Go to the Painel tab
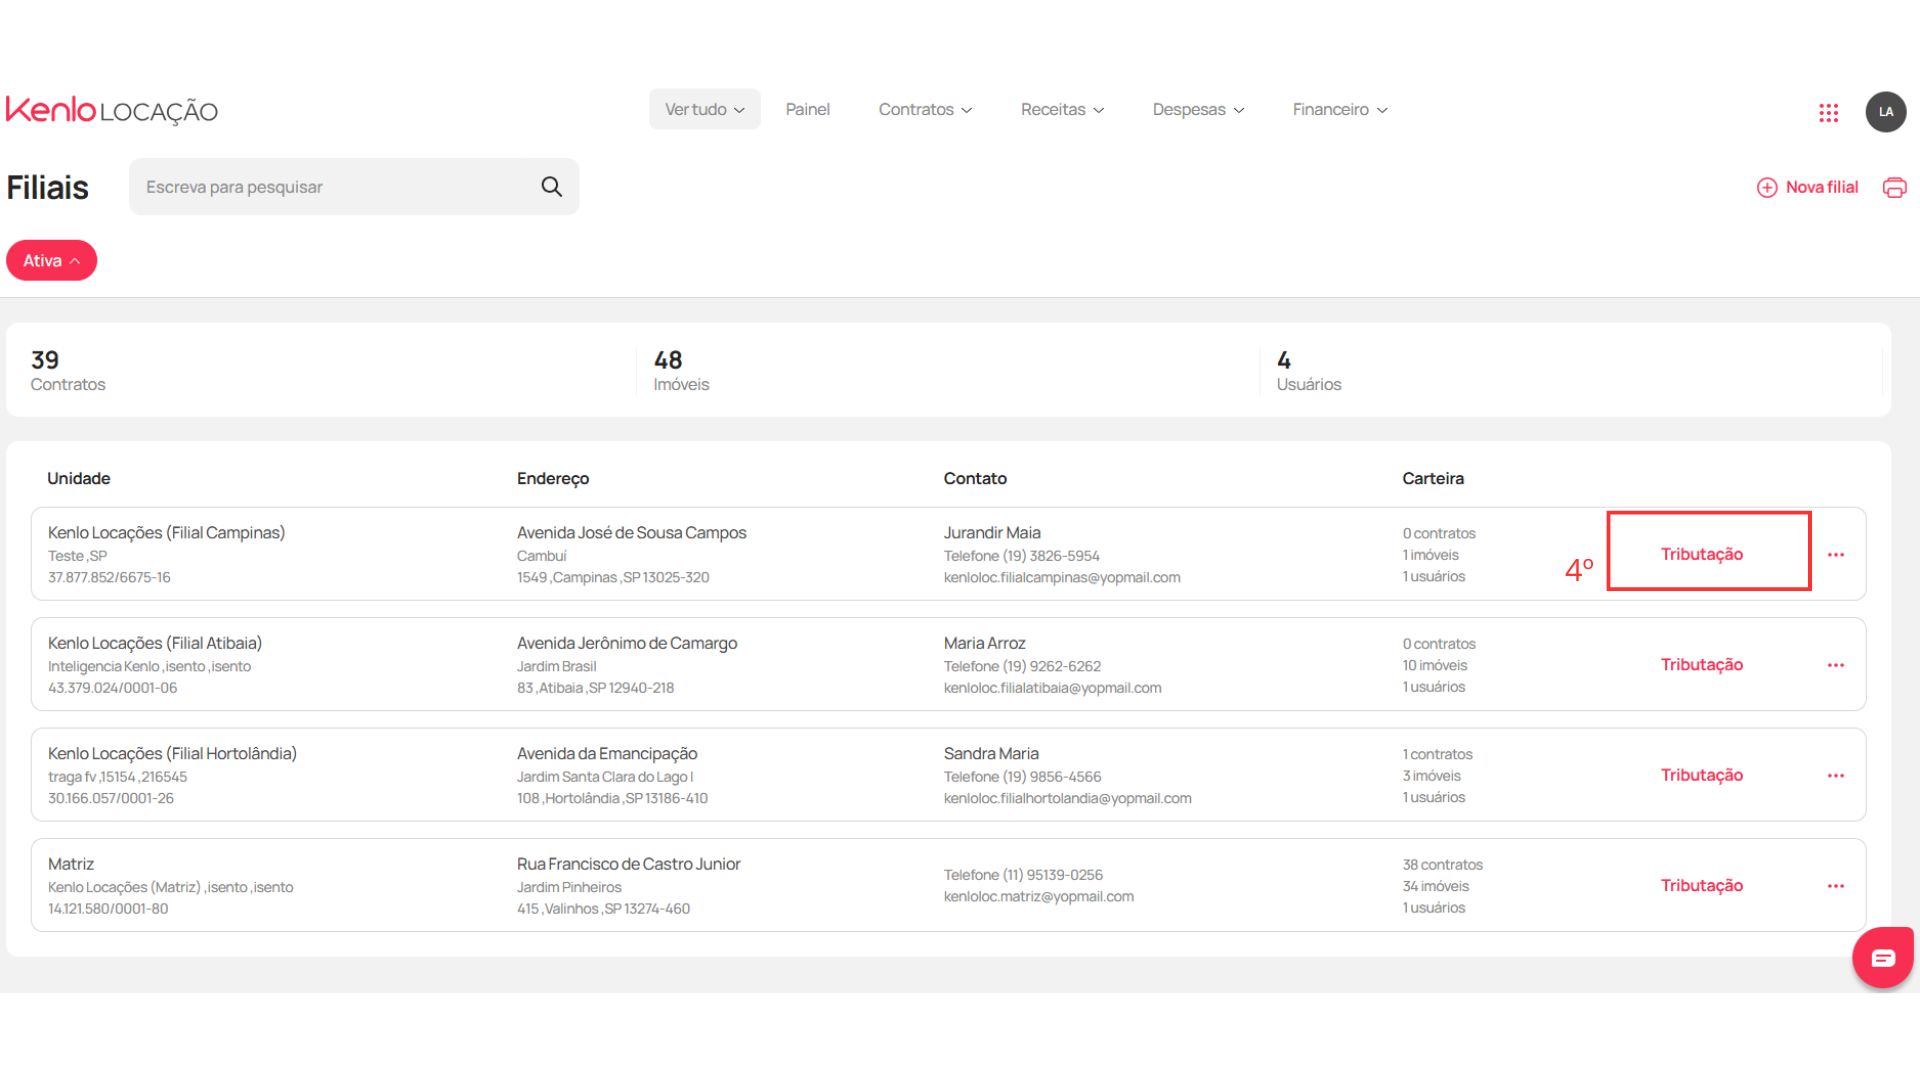The height and width of the screenshot is (1080, 1920). click(x=807, y=110)
